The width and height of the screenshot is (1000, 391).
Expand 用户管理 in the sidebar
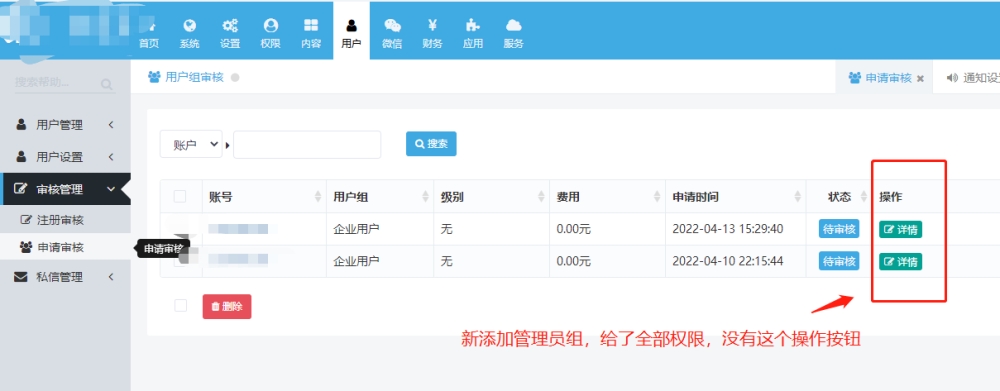(65, 125)
